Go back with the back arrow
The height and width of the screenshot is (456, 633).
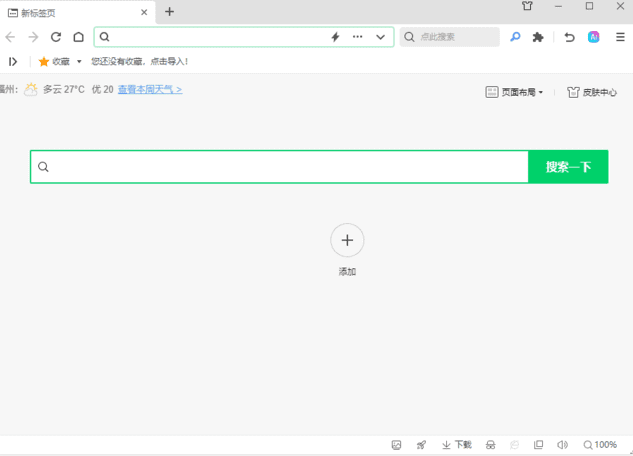tap(10, 37)
